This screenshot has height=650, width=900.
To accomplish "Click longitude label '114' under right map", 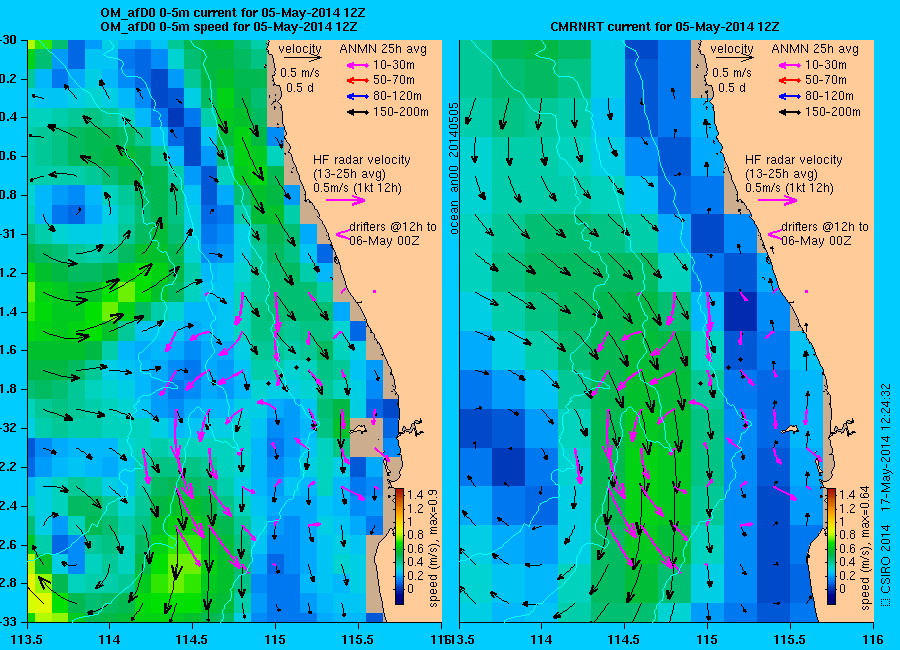I will [x=541, y=639].
